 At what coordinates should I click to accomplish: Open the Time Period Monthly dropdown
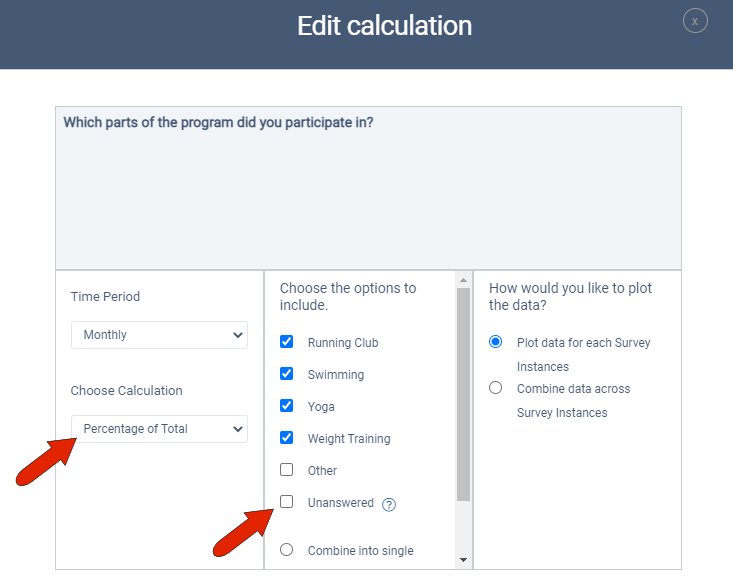pyautogui.click(x=159, y=335)
